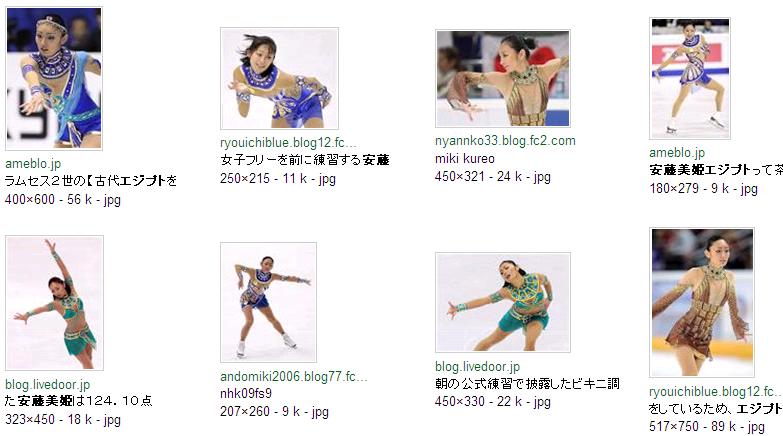Visit the blog.livedoor.jp link under the 450×330 image

coord(477,367)
